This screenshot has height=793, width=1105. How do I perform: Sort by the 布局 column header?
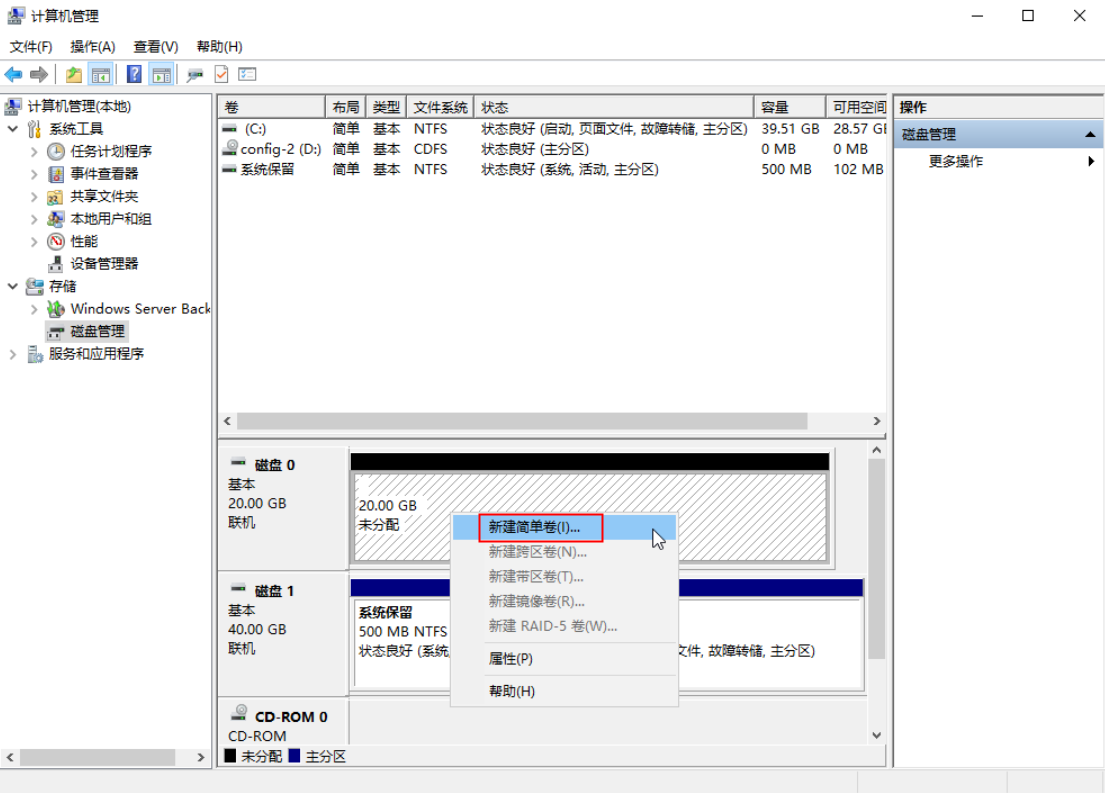coord(345,107)
